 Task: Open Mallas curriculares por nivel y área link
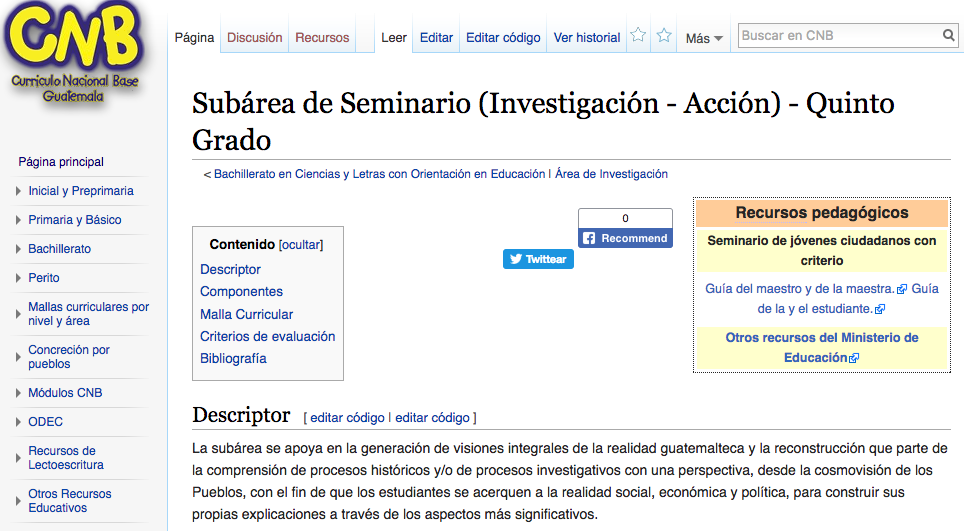click(x=89, y=313)
